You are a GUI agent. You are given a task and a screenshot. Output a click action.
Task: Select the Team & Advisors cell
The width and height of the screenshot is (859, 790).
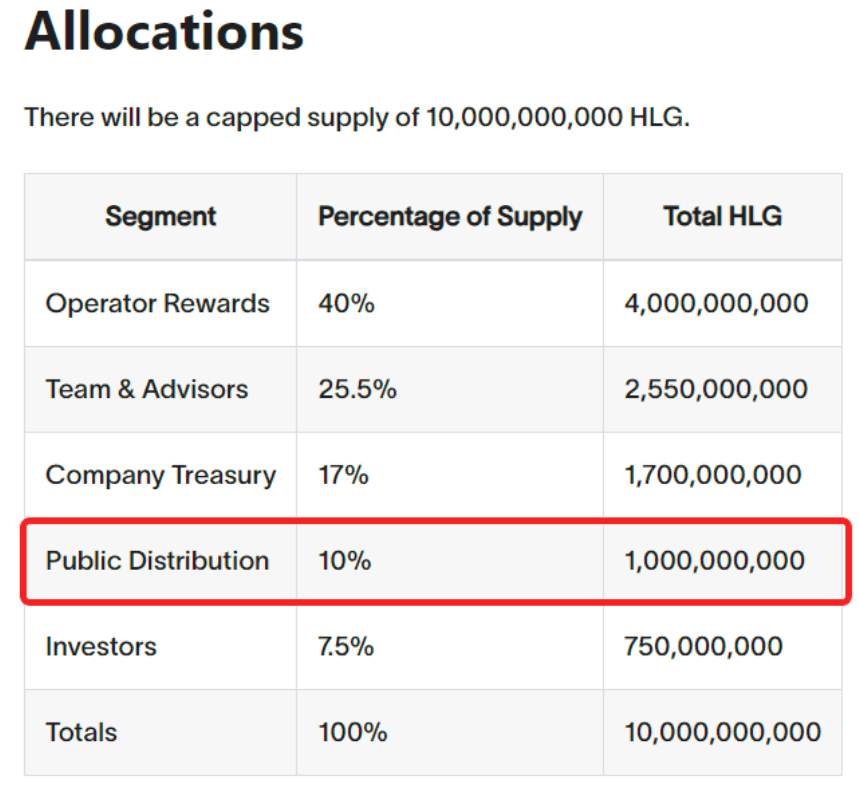click(147, 389)
